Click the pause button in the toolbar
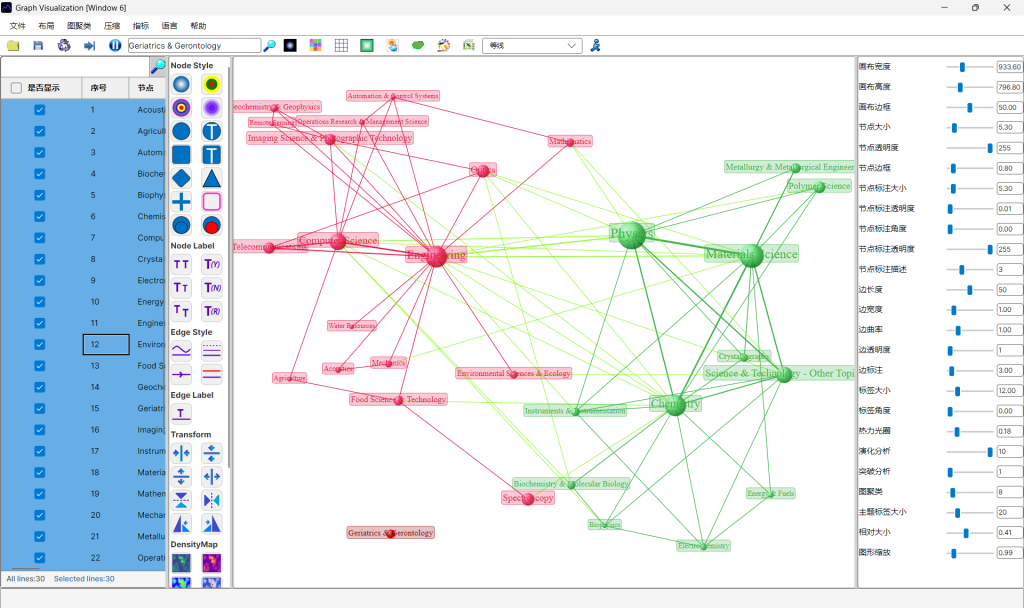 [115, 46]
